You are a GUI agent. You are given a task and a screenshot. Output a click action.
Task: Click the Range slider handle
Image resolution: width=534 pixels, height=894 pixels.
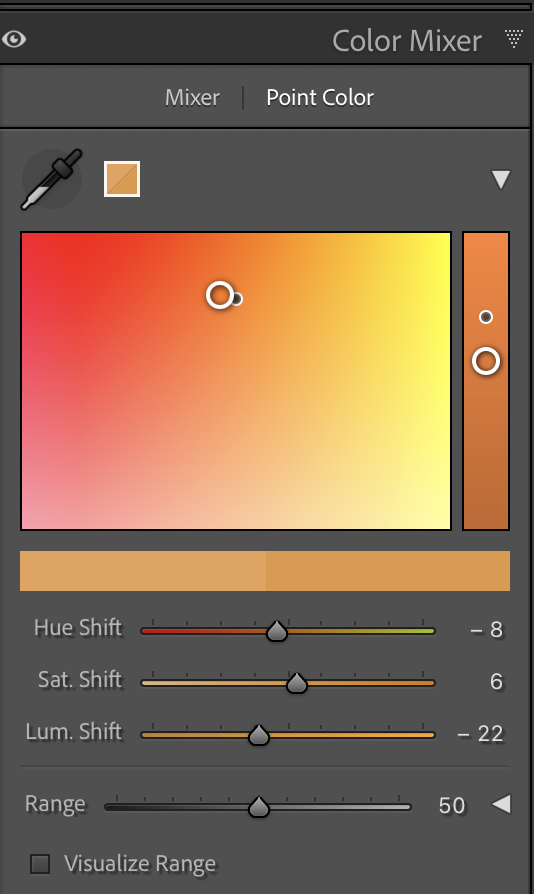(259, 807)
